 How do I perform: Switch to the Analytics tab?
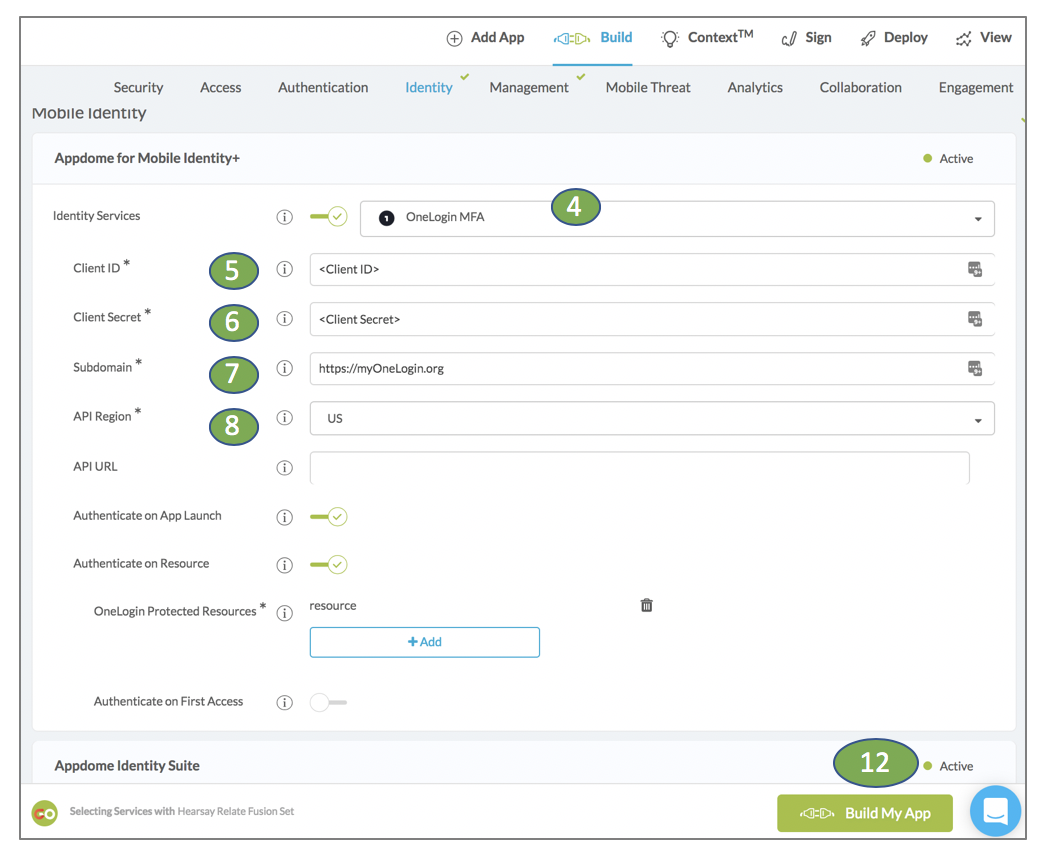click(755, 88)
